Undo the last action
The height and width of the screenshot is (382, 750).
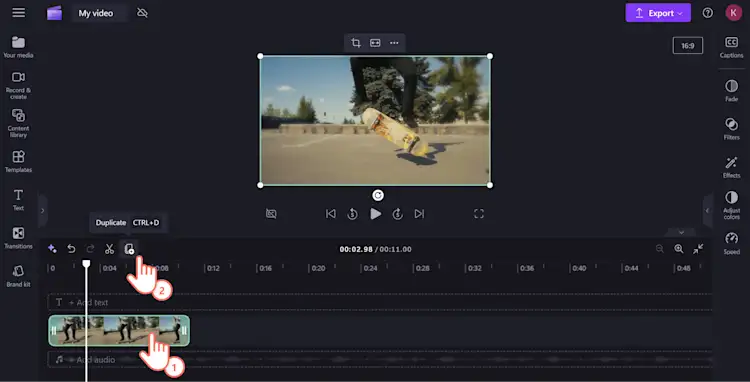coord(71,249)
